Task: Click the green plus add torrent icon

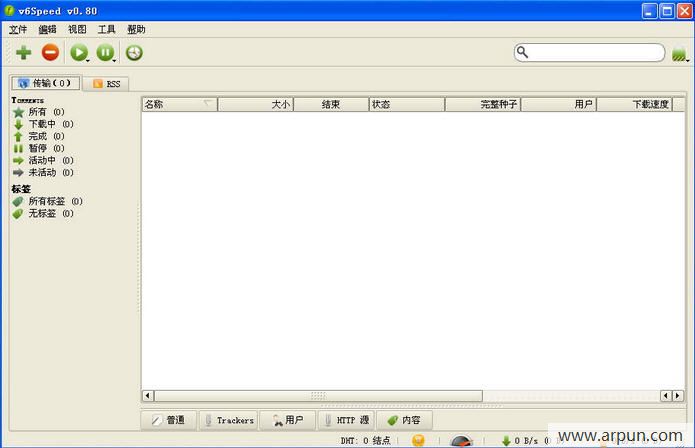Action: coord(23,53)
